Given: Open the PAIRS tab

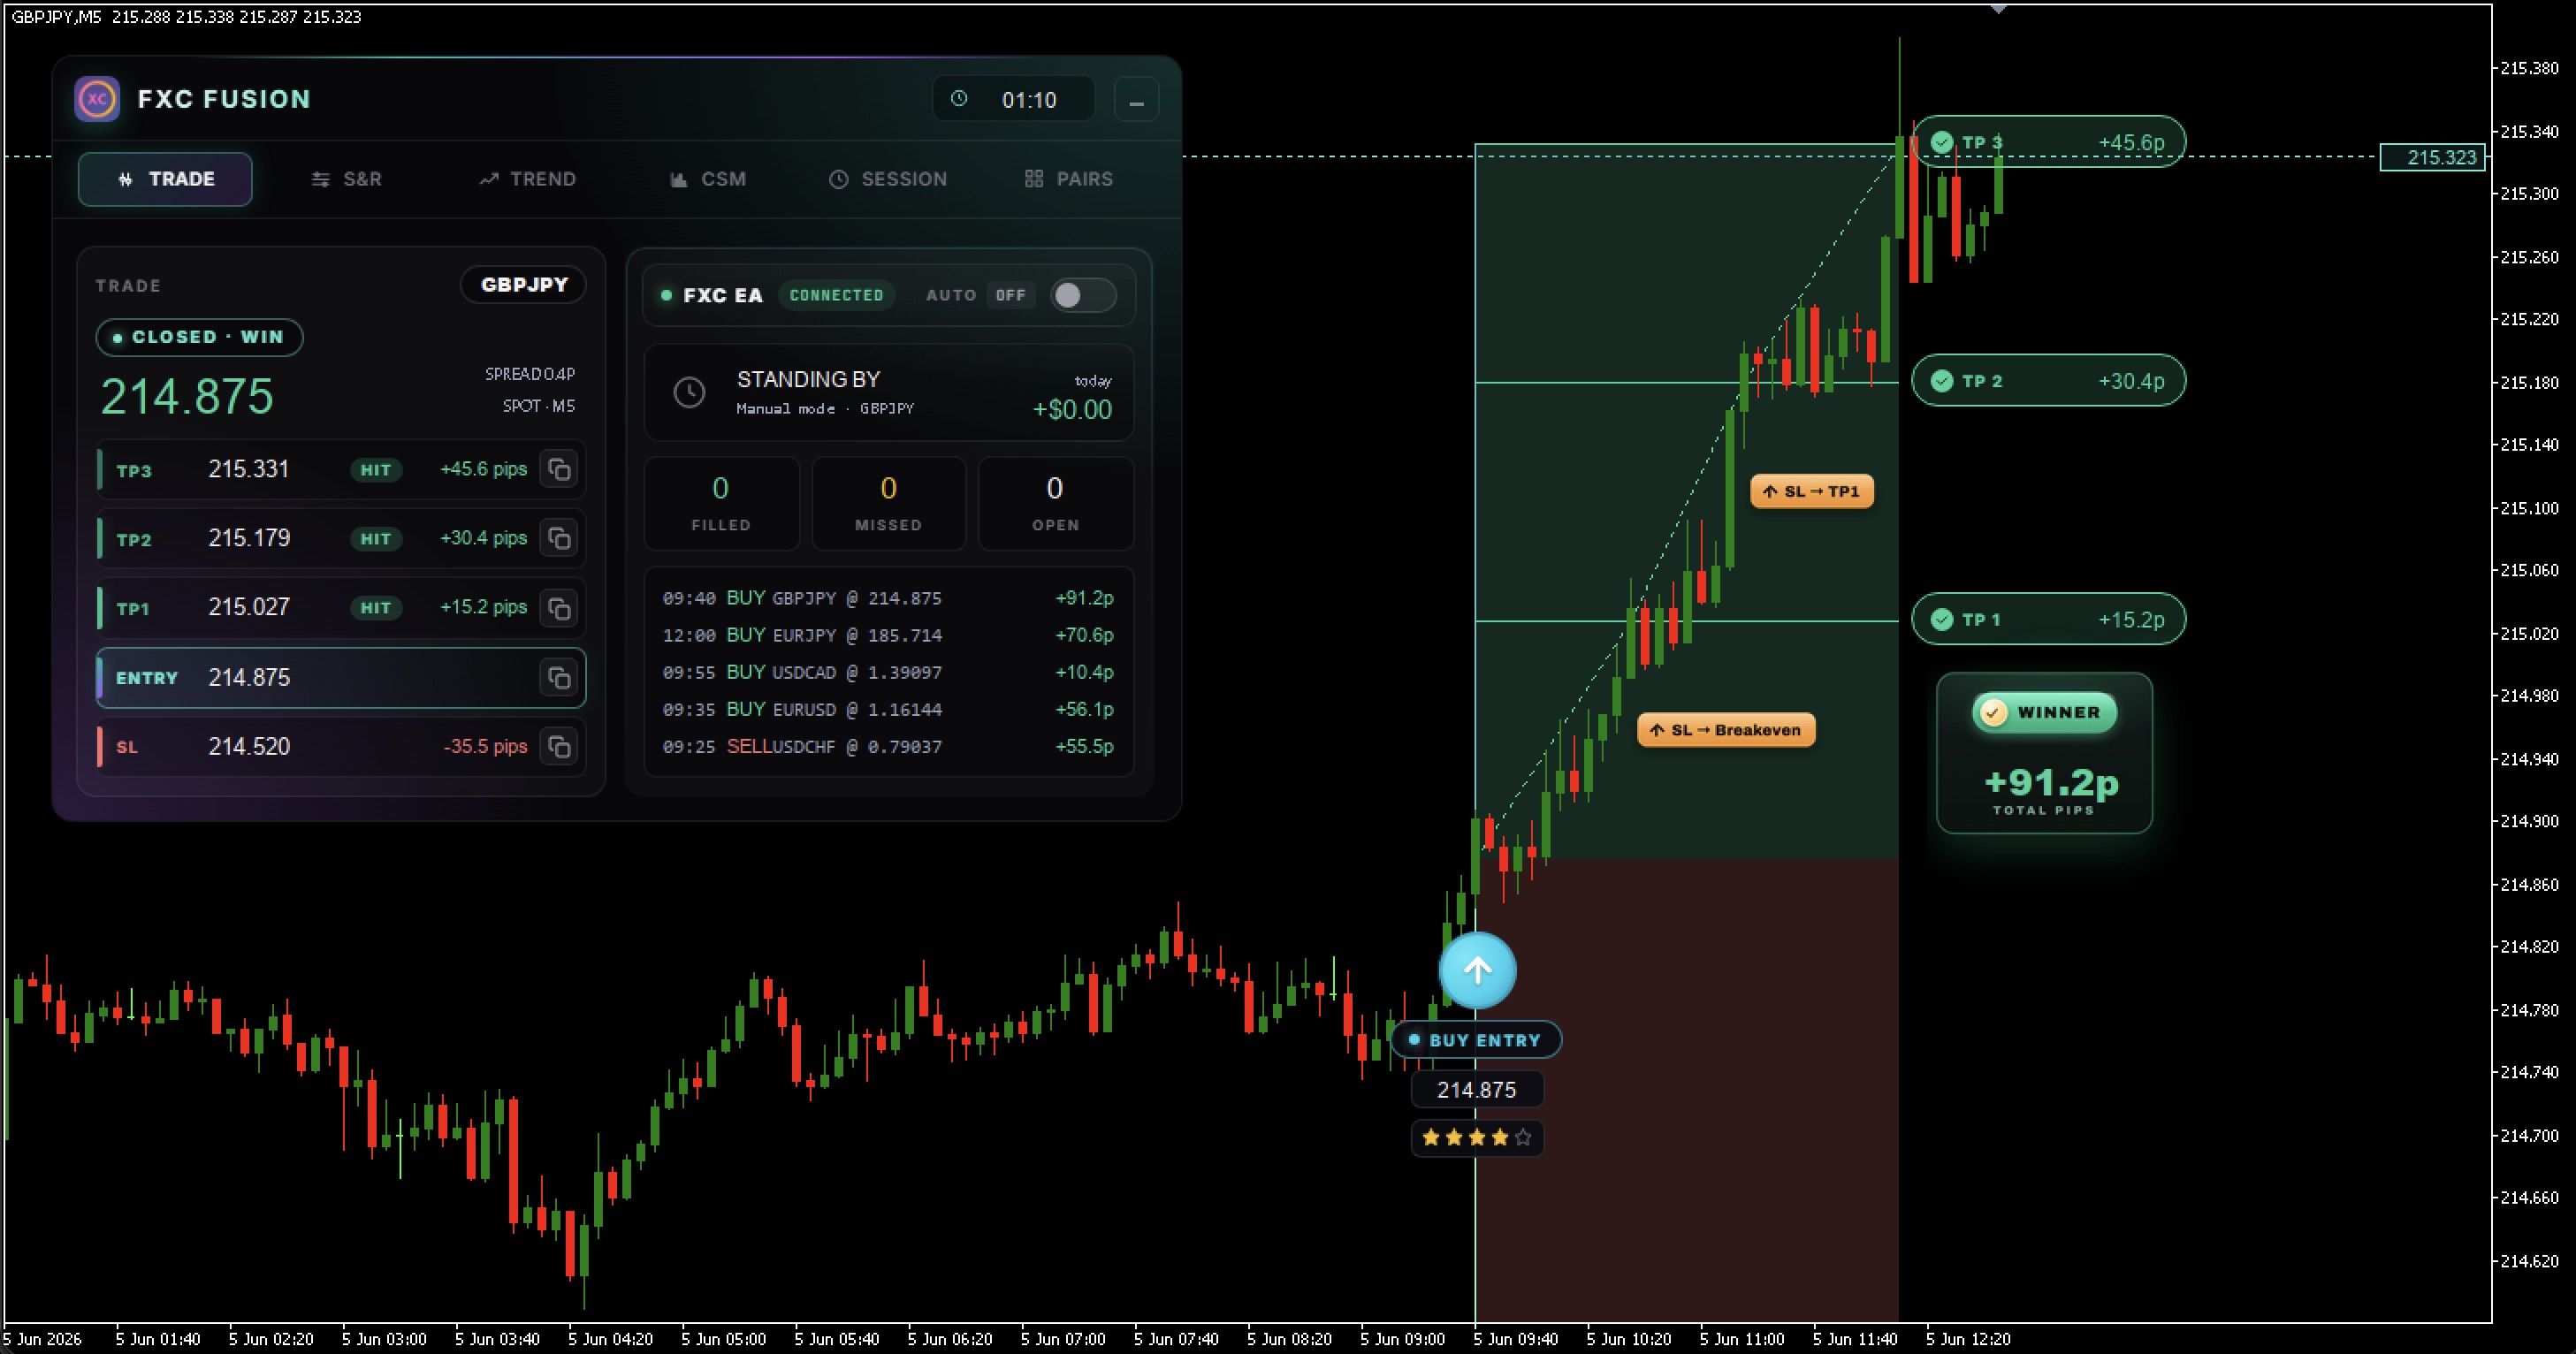Looking at the screenshot, I should click(1069, 179).
